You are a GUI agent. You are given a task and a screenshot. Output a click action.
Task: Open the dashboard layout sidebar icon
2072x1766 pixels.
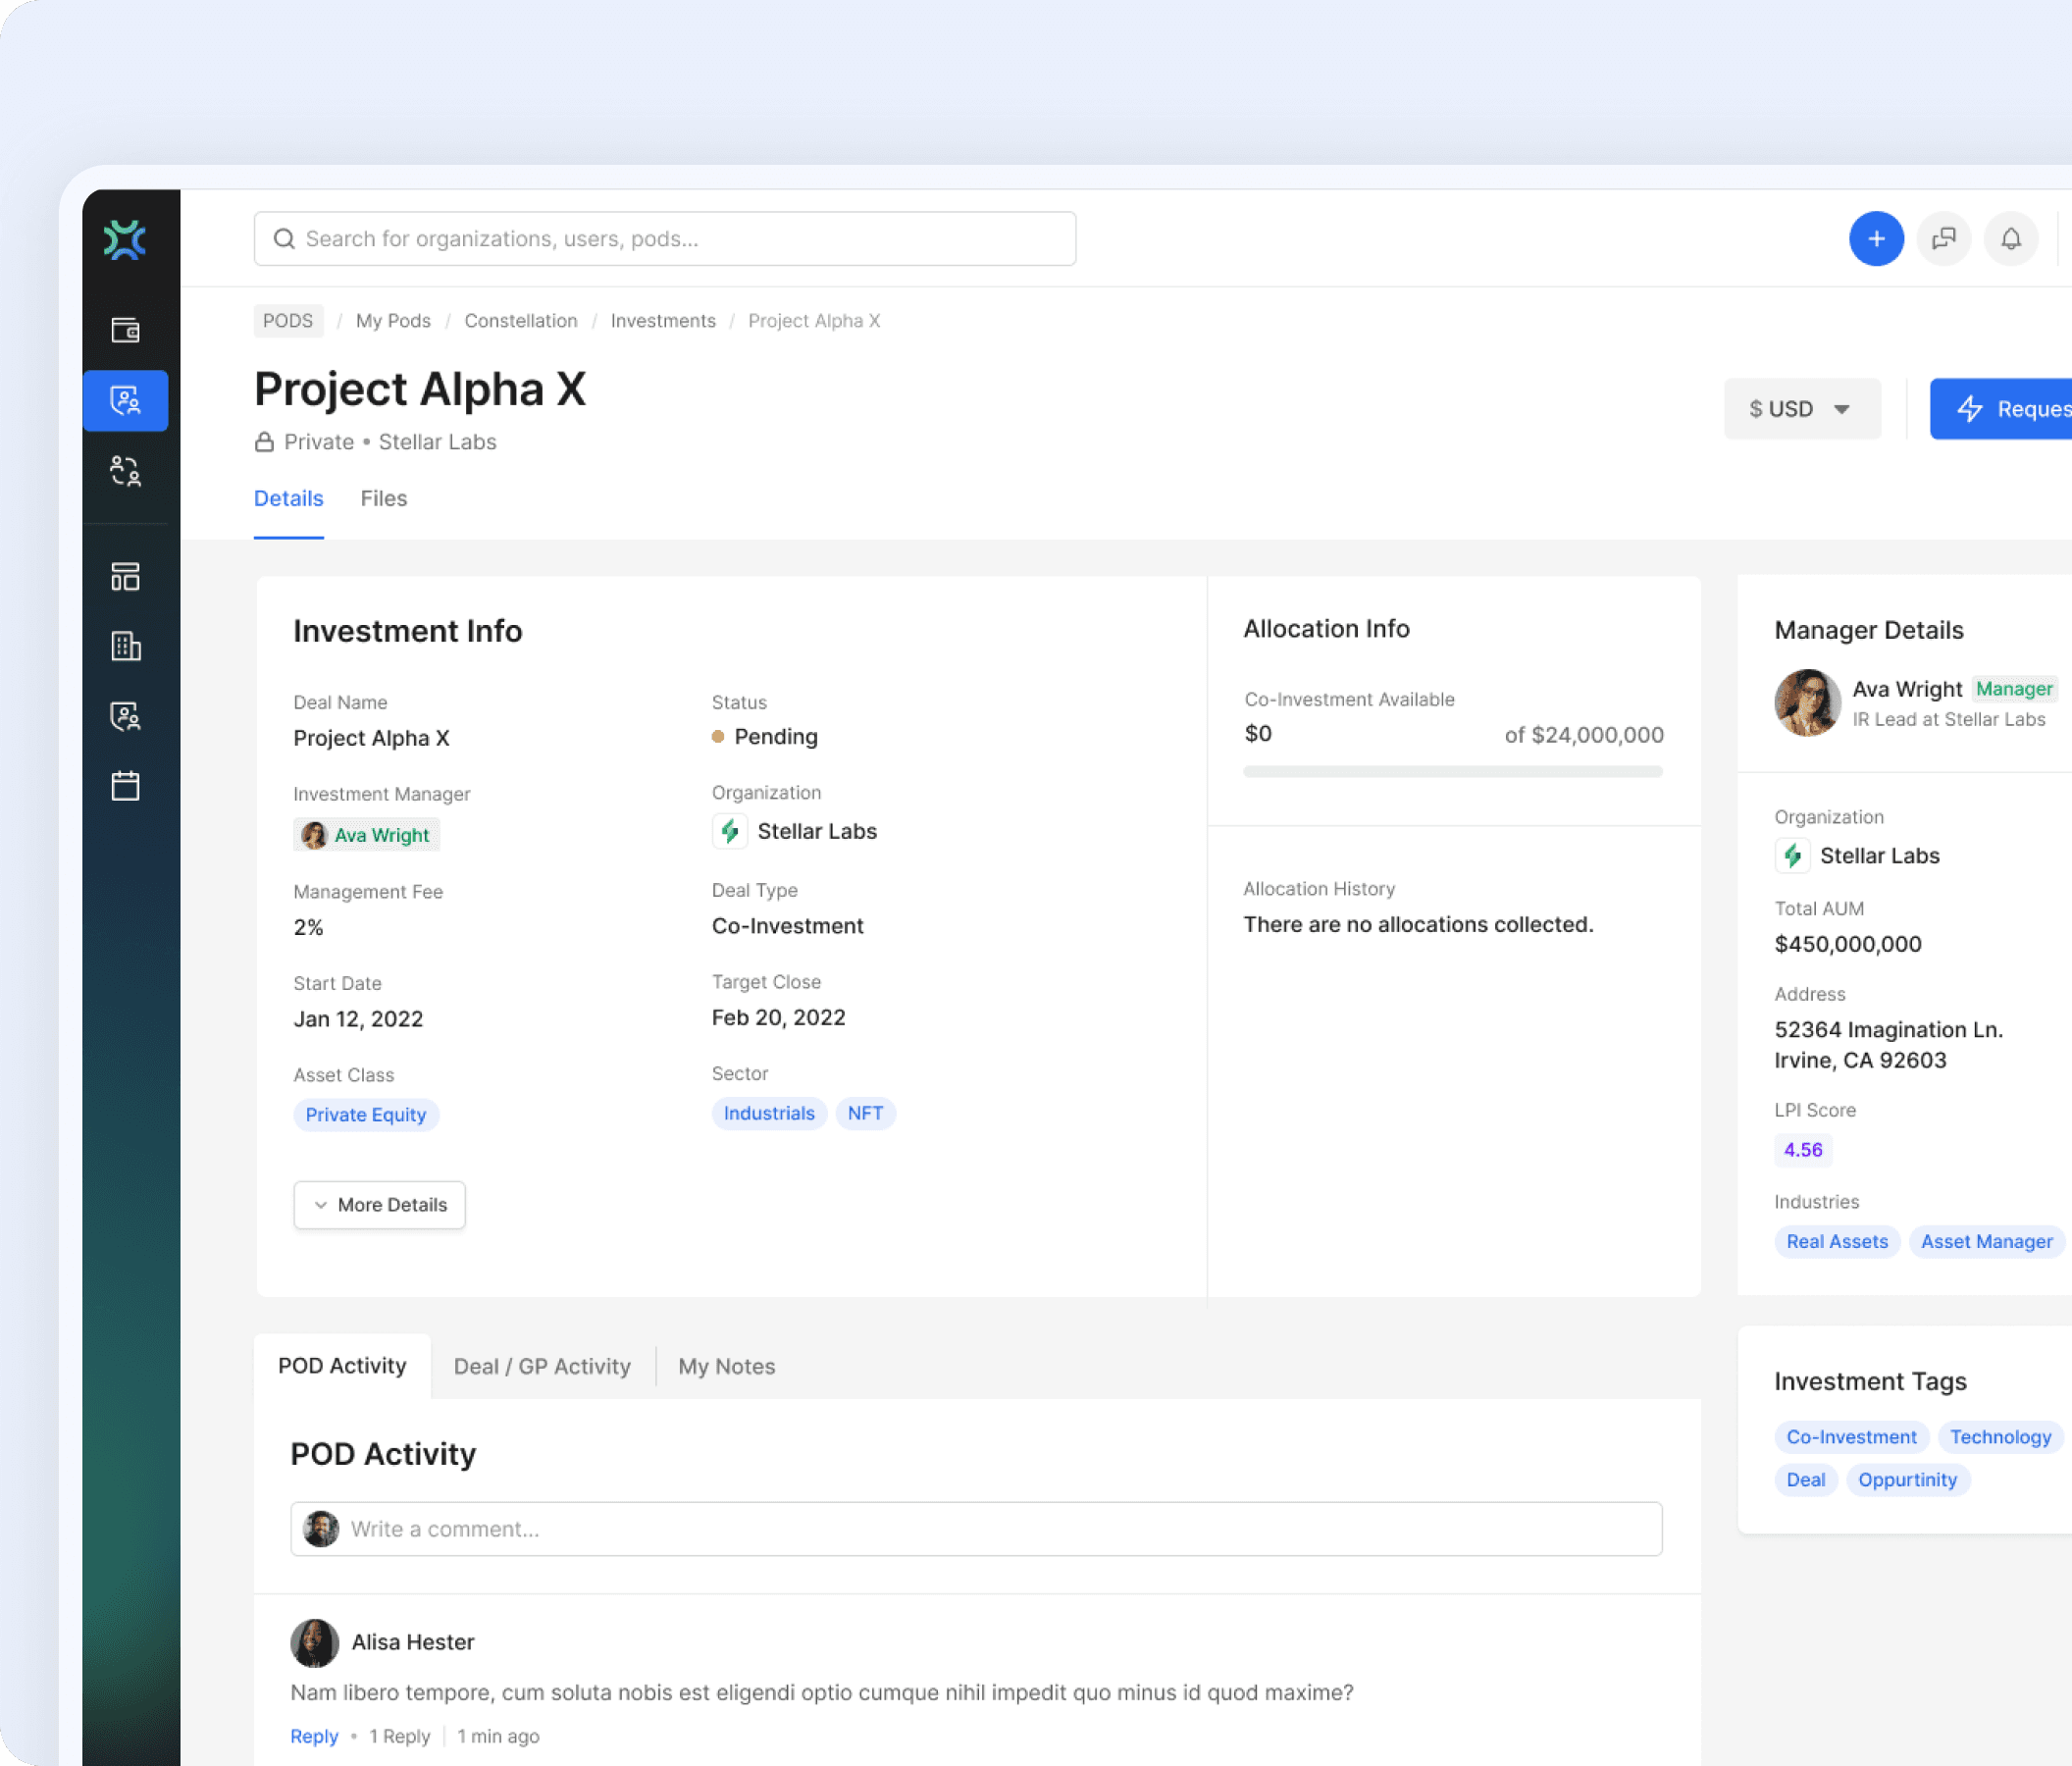pos(125,576)
